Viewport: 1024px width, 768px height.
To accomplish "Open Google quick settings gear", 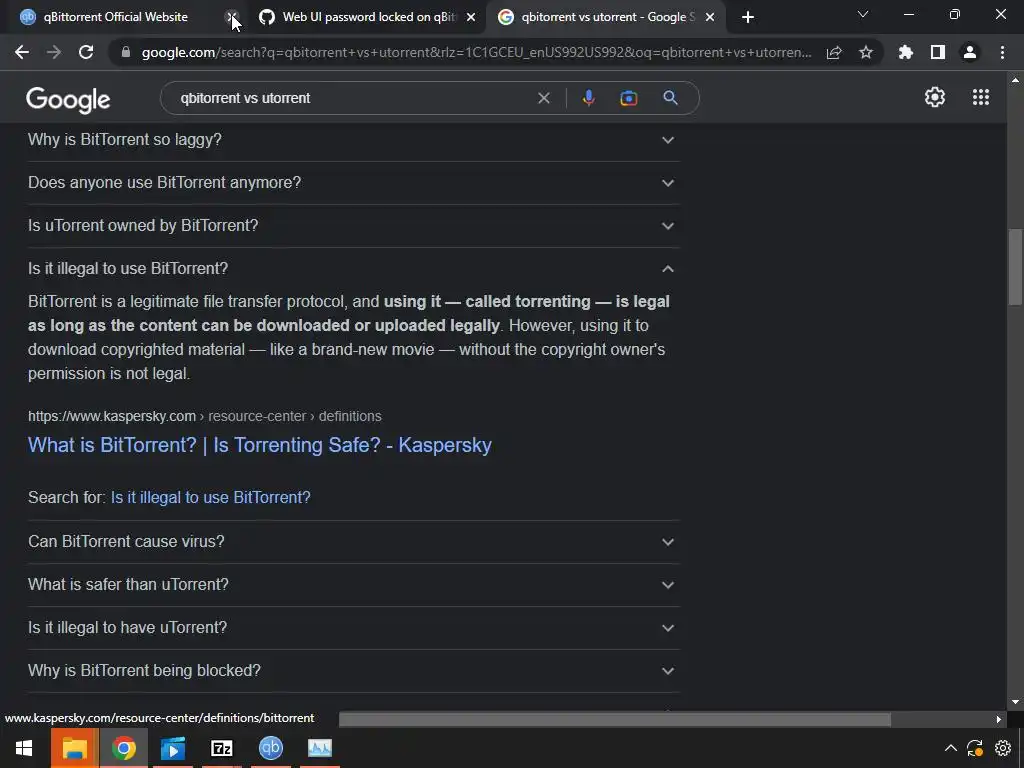I will click(x=935, y=97).
